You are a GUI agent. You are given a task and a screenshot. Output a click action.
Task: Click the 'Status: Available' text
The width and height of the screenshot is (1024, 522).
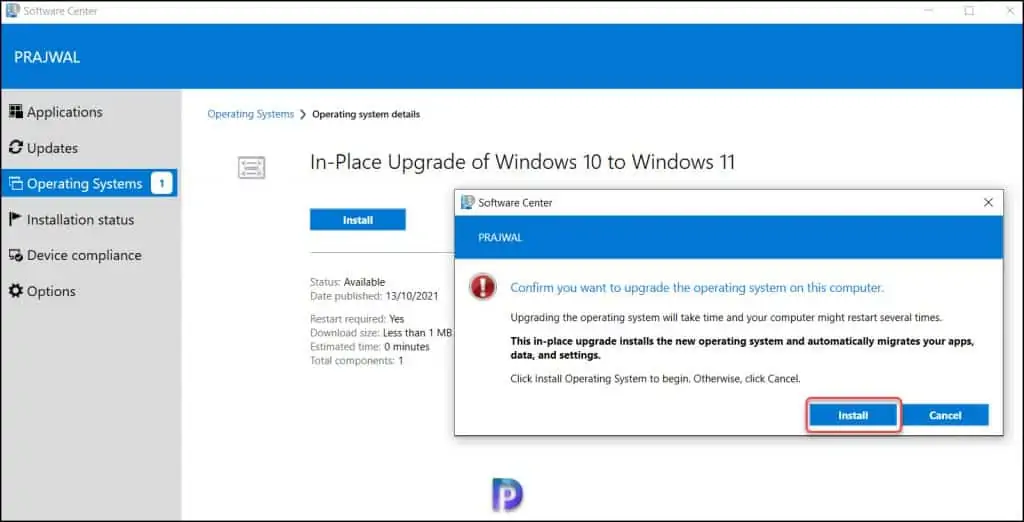click(347, 282)
